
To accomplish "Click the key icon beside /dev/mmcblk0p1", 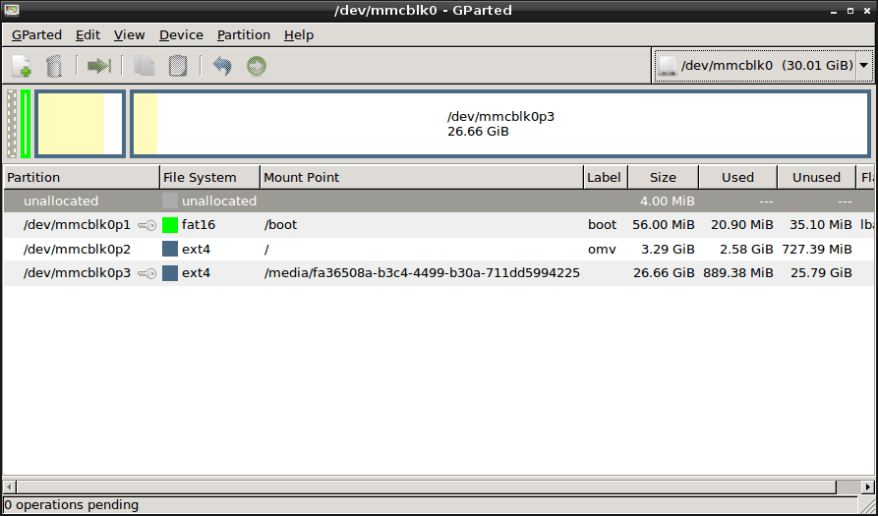I will tap(147, 225).
